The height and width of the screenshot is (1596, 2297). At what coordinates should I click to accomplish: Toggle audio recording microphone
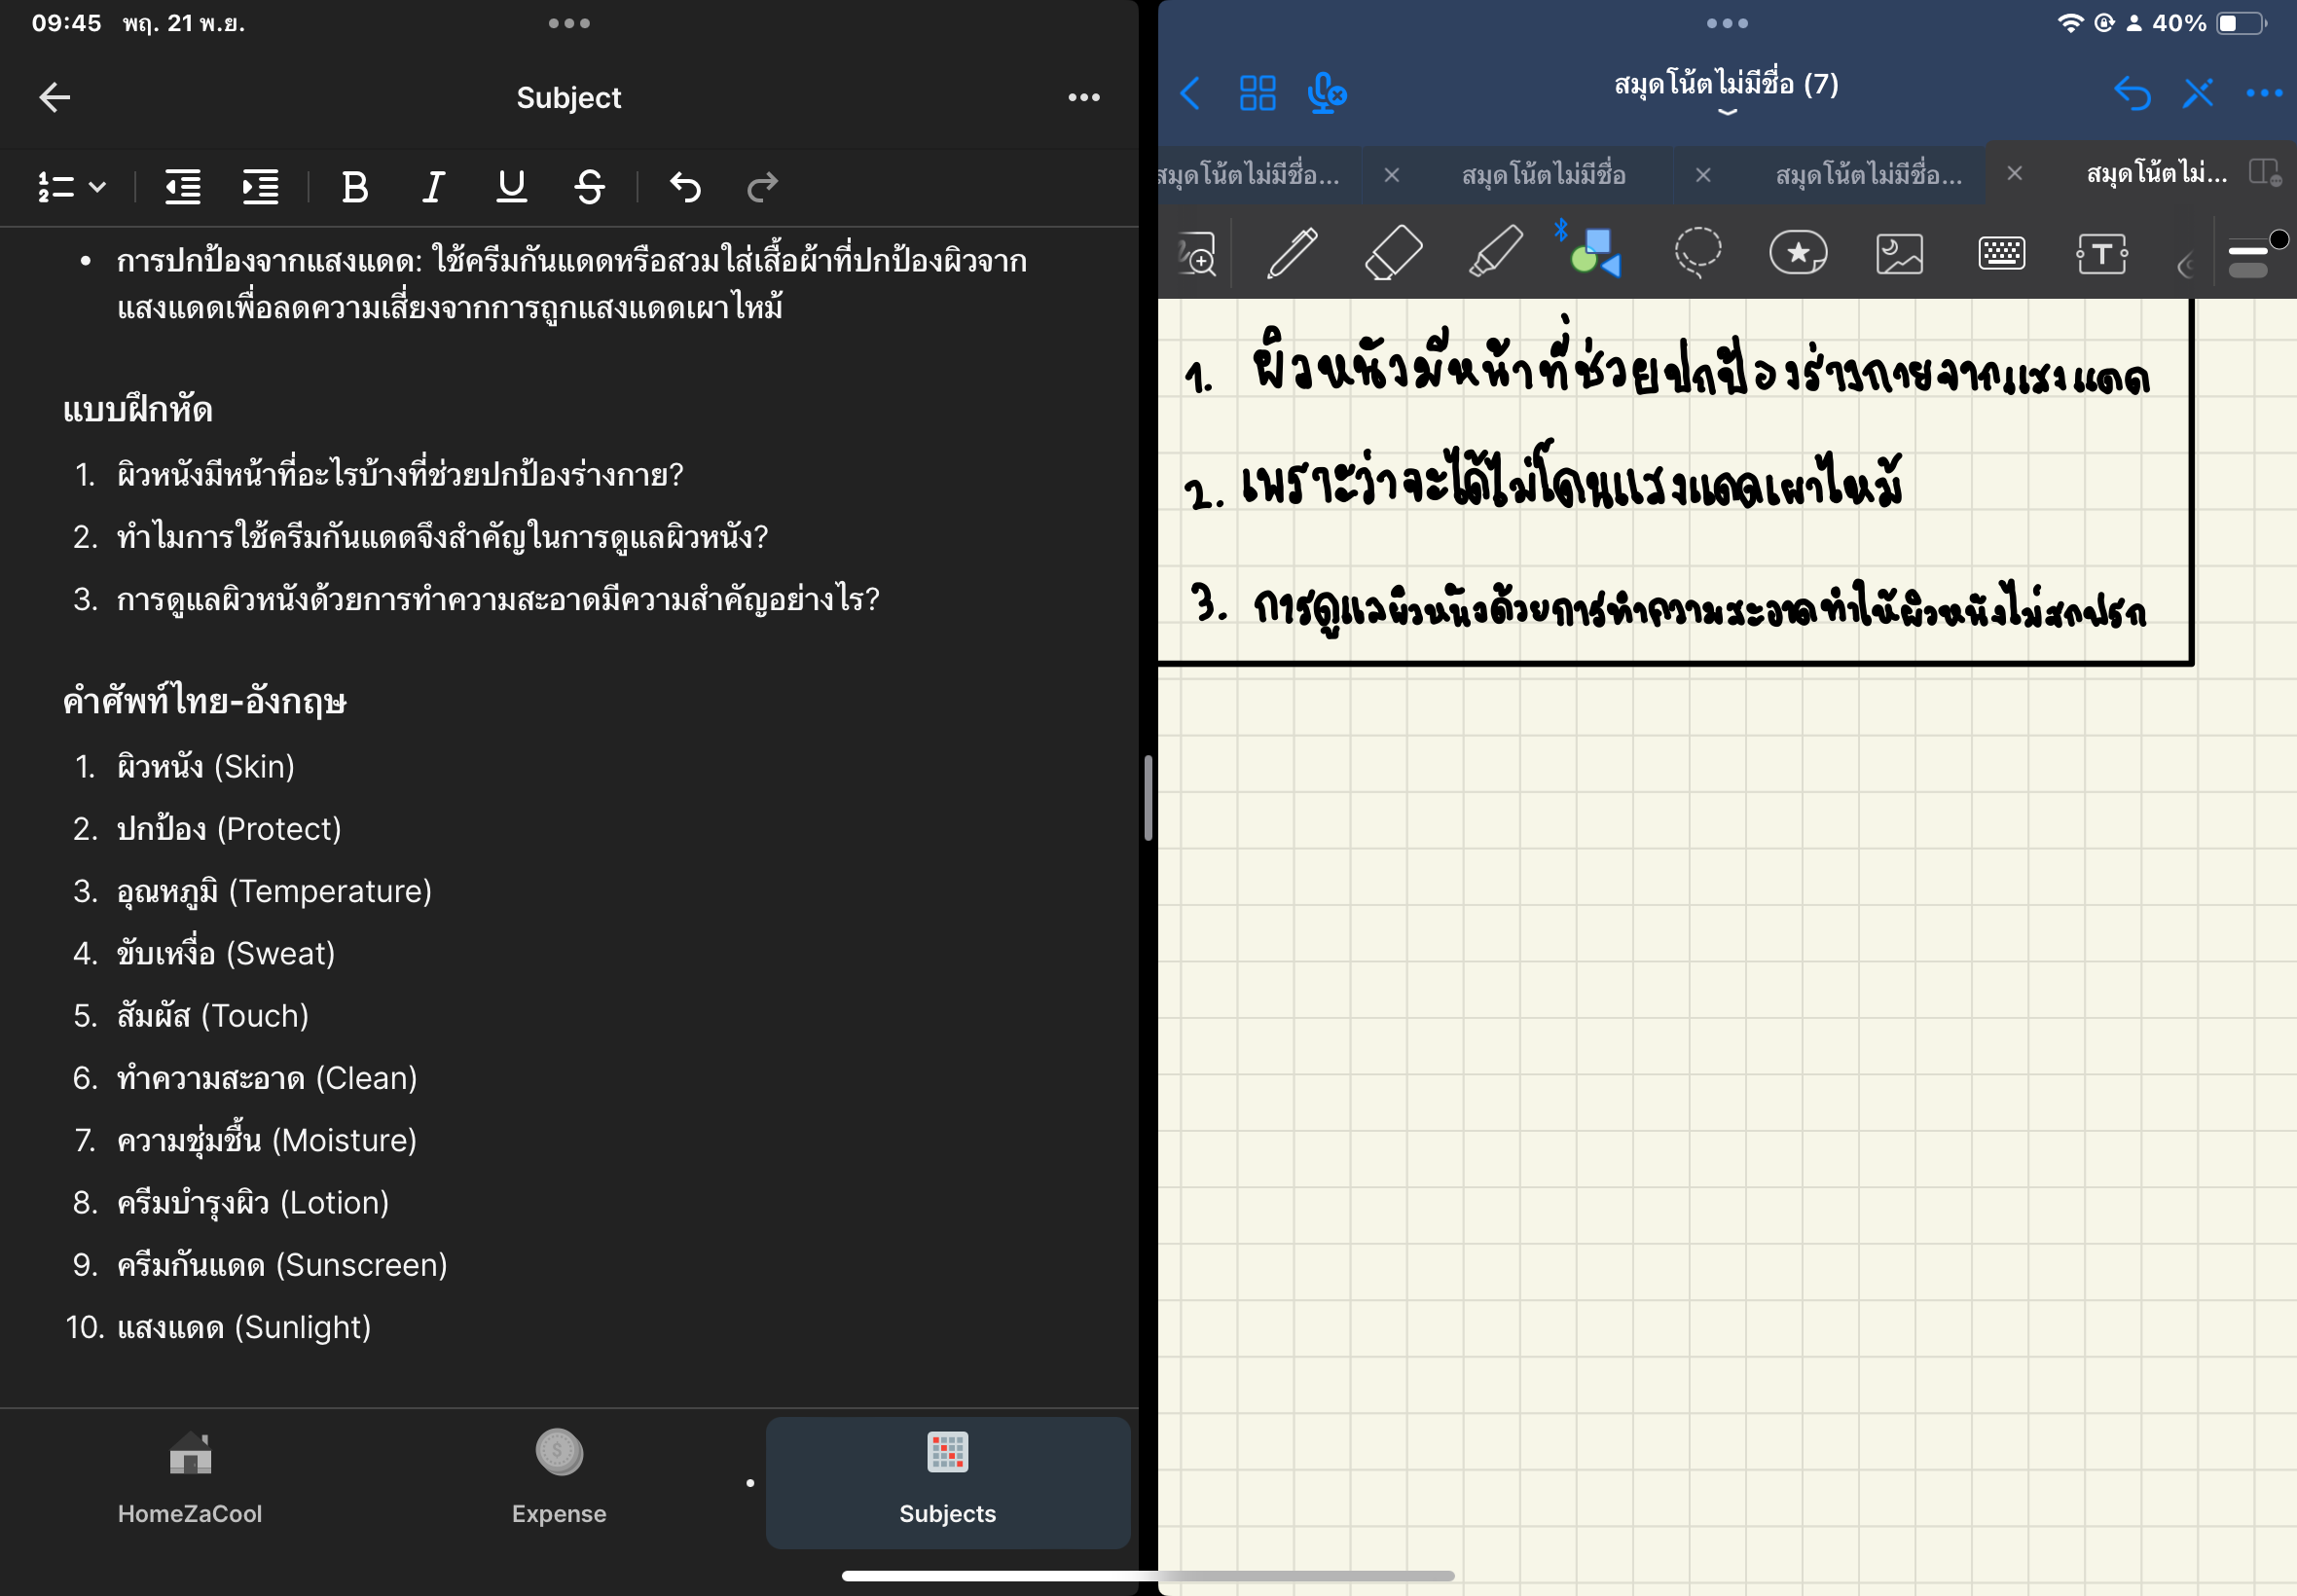(x=1326, y=94)
